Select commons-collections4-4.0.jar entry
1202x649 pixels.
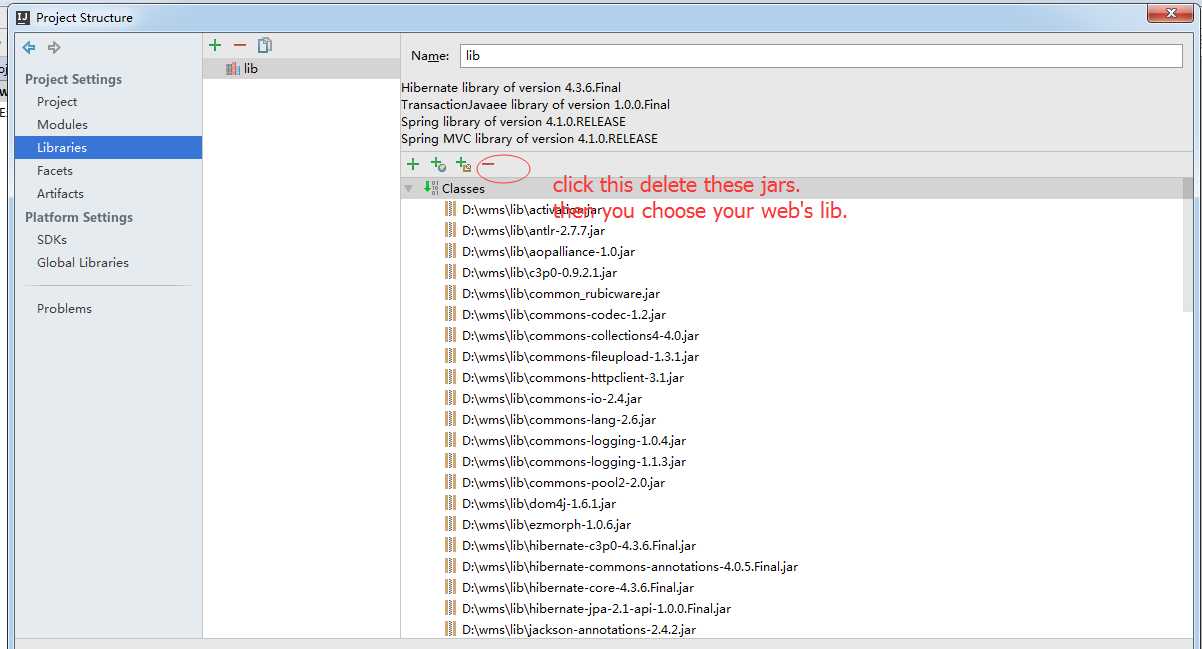(580, 335)
